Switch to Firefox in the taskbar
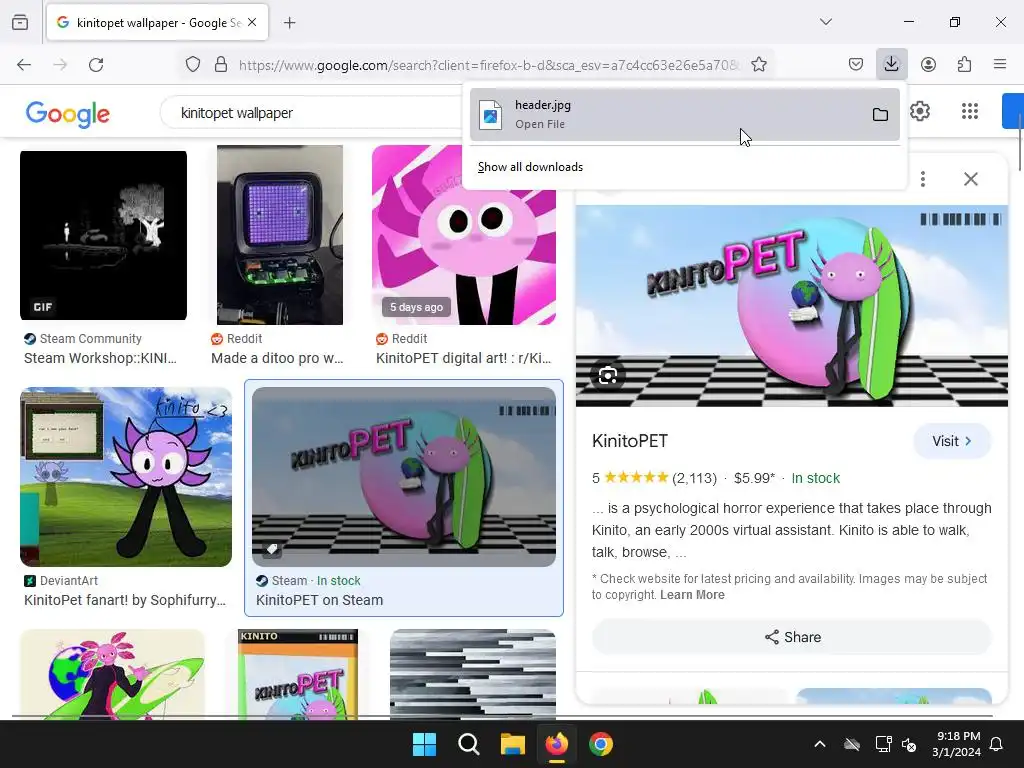The height and width of the screenshot is (768, 1024). tap(556, 744)
